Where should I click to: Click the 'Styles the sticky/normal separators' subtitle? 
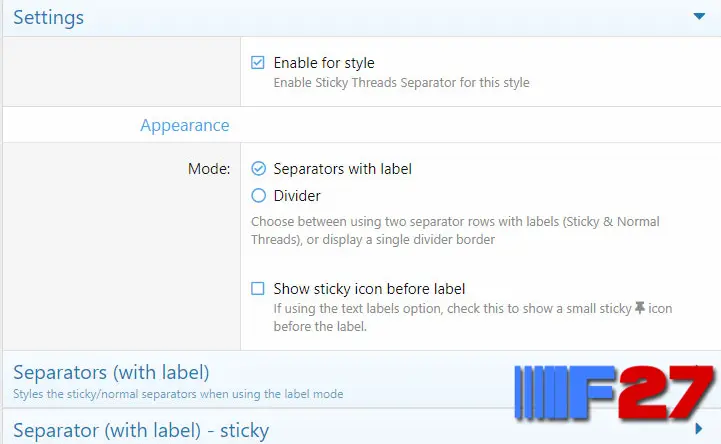pyautogui.click(x=178, y=394)
